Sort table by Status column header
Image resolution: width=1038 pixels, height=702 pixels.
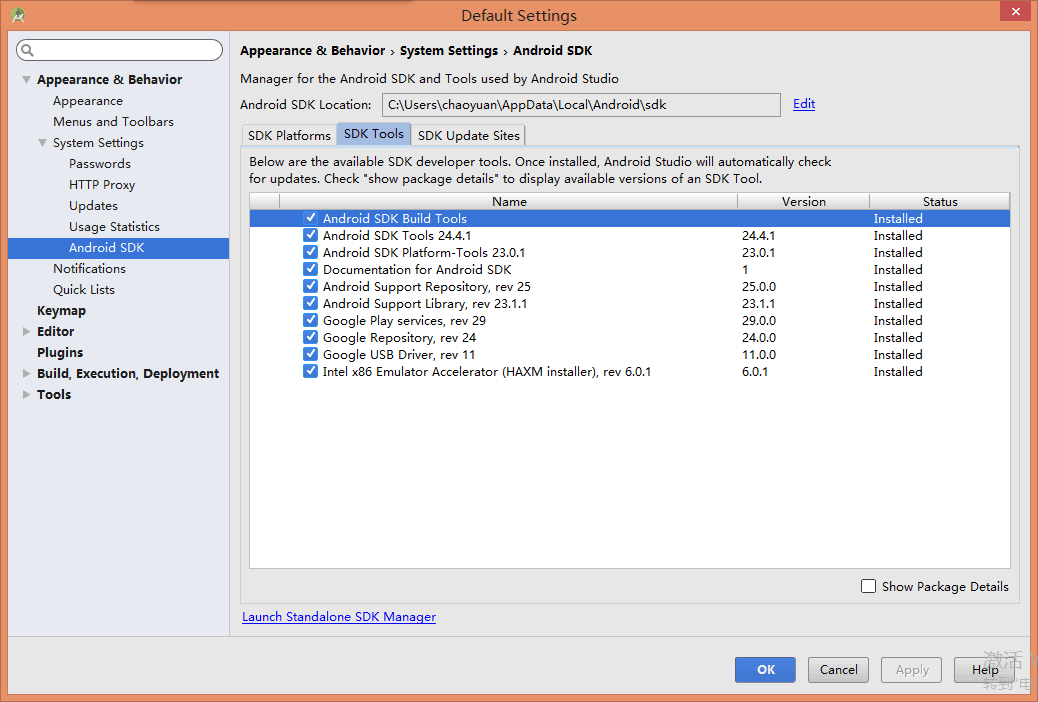[x=940, y=201]
